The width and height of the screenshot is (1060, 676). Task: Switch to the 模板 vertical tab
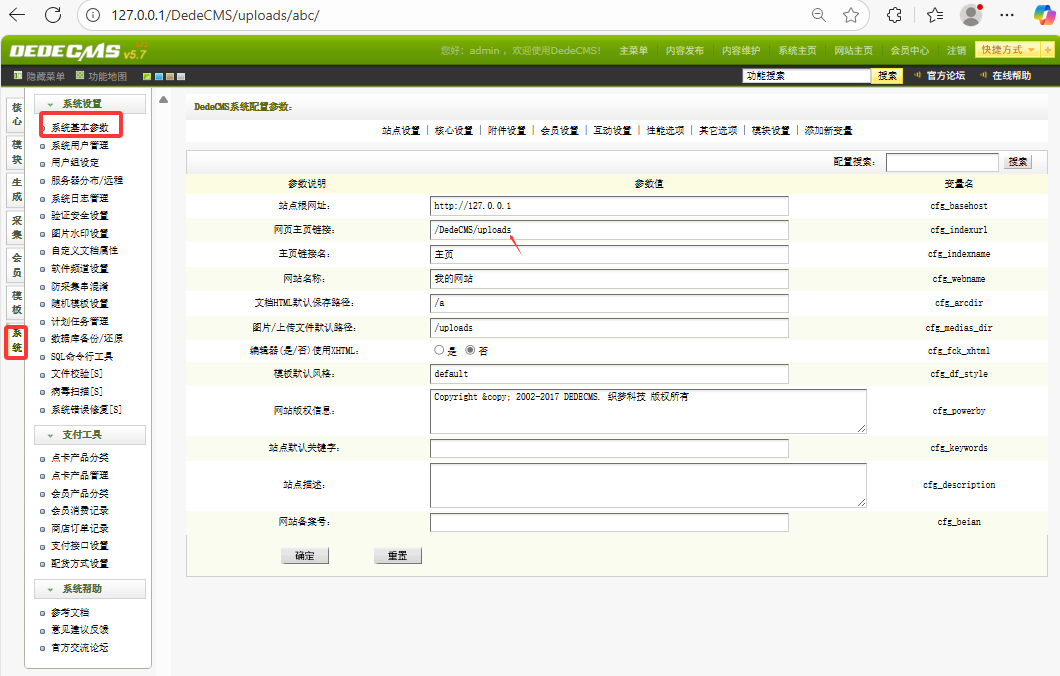(x=17, y=303)
